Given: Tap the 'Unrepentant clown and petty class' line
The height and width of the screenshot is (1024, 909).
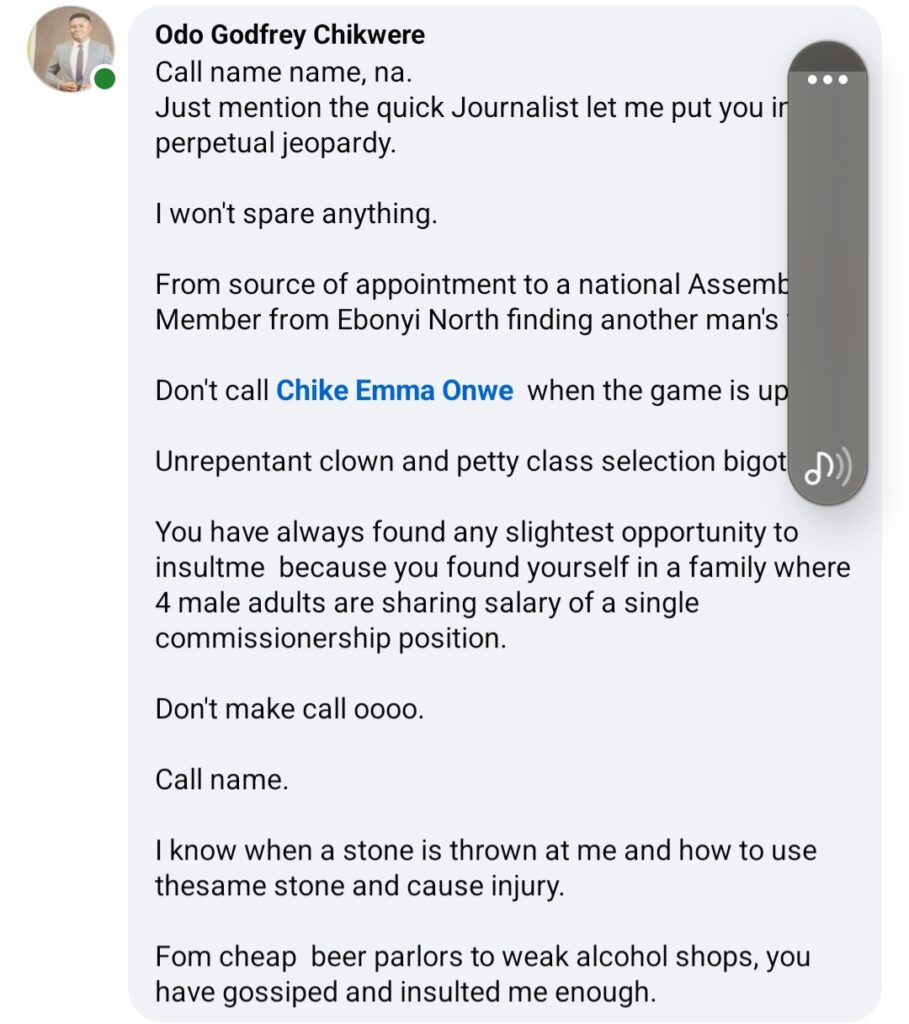Looking at the screenshot, I should [471, 462].
